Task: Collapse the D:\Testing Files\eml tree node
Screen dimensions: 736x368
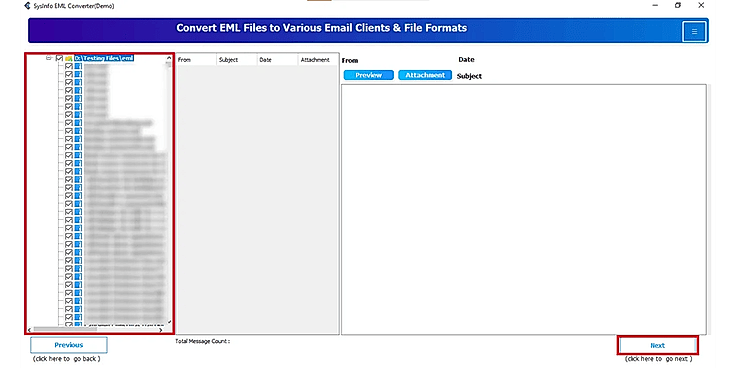Action: pyautogui.click(x=48, y=58)
